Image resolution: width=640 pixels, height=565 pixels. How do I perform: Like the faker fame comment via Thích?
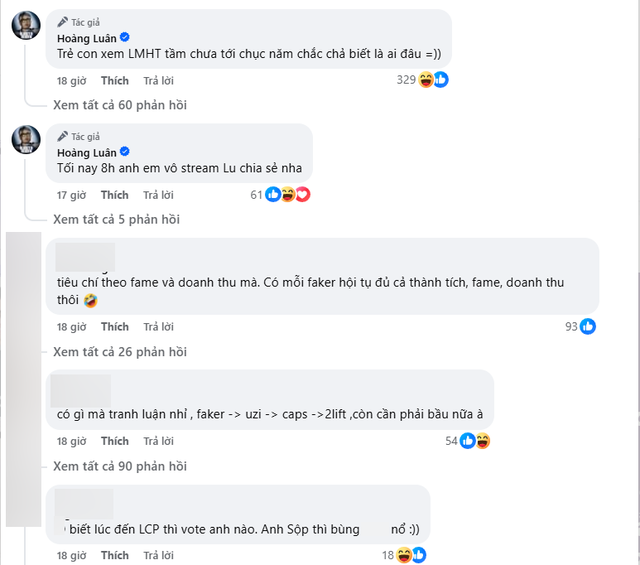pos(114,327)
